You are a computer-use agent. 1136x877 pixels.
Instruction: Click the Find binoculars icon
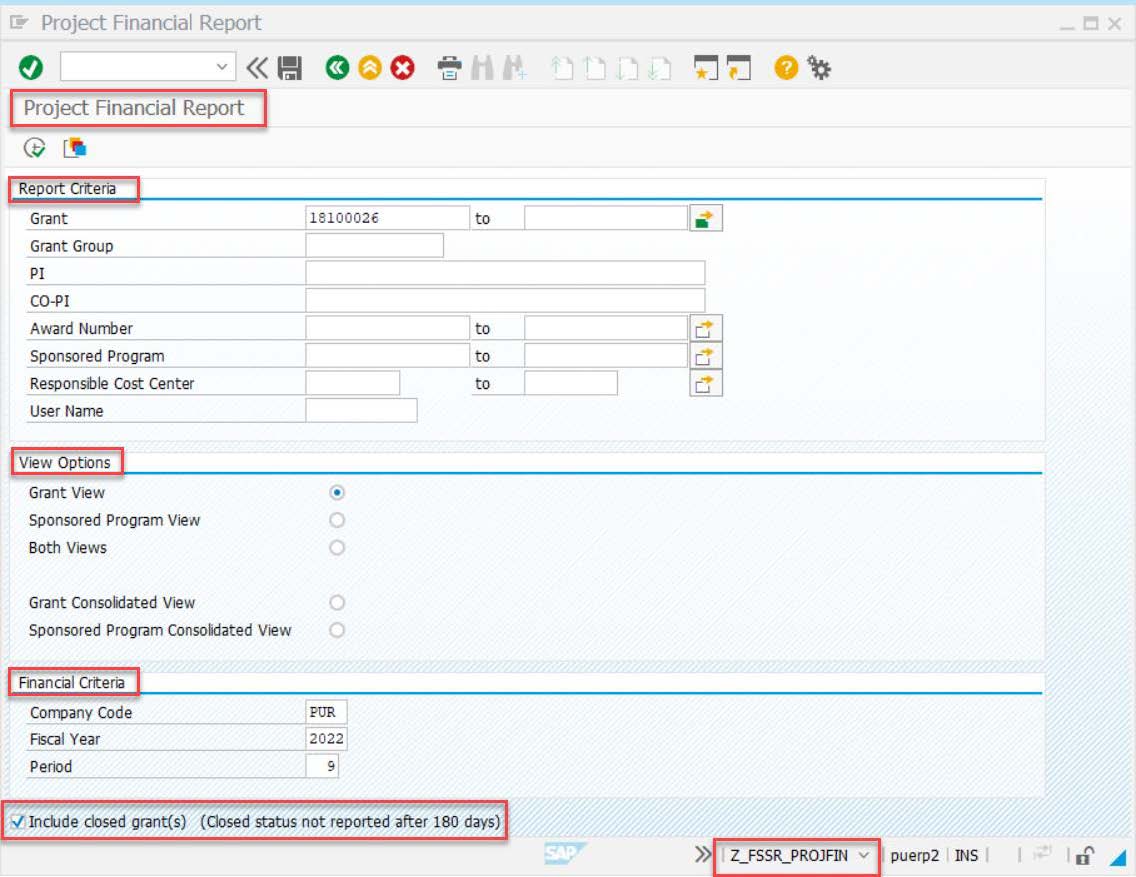[482, 68]
